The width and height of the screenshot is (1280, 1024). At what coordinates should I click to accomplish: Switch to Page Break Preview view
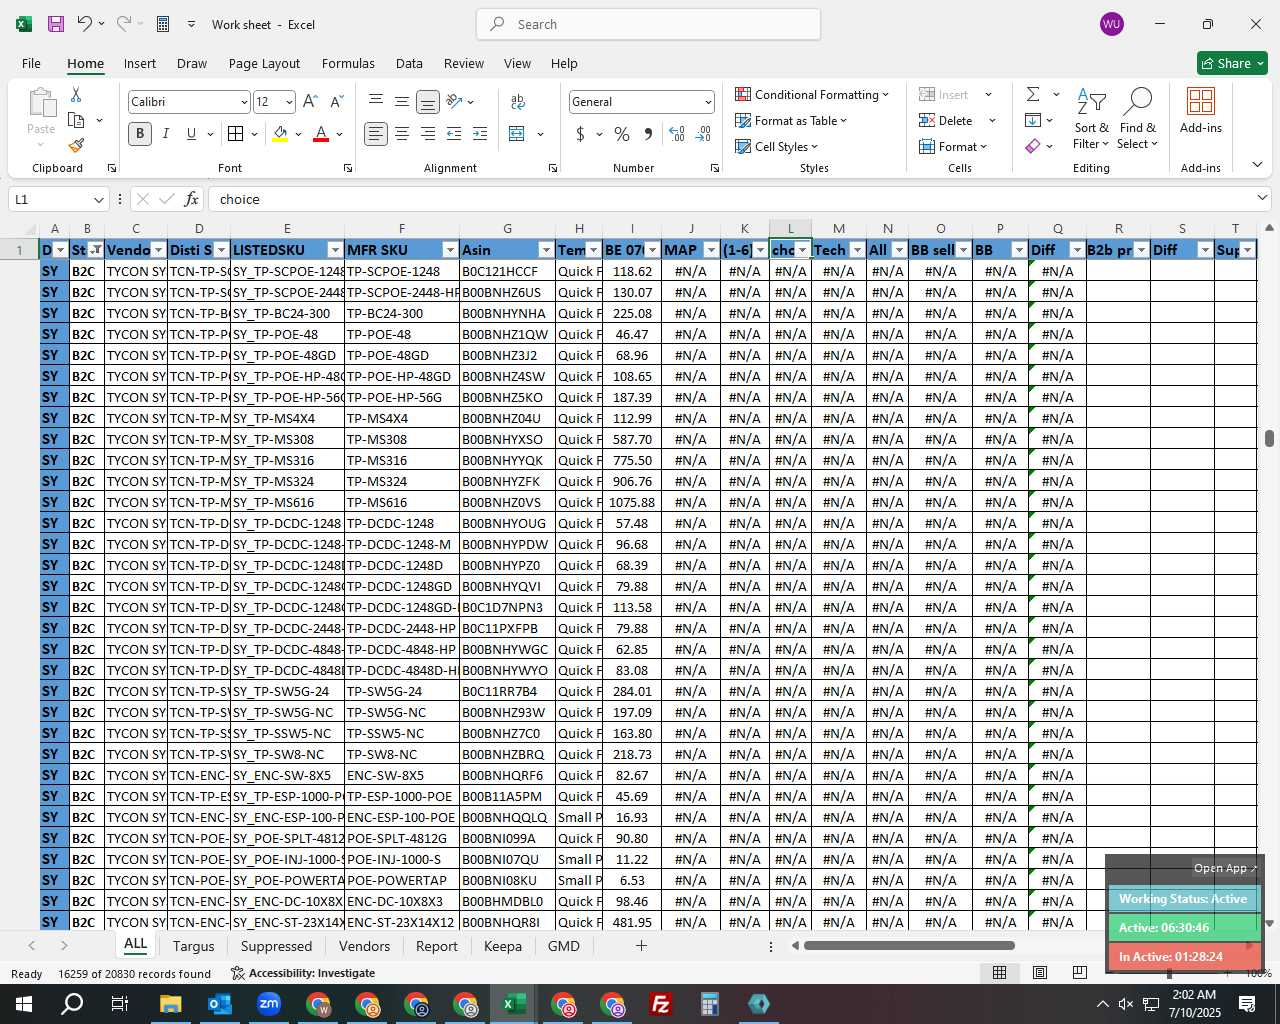[x=1079, y=973]
